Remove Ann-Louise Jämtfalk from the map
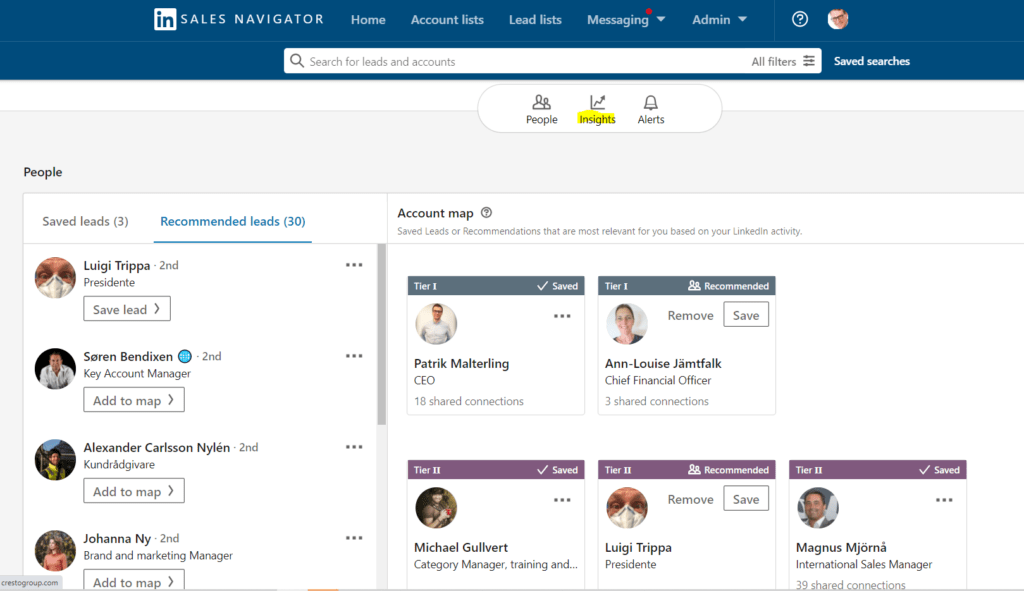Screen dimensions: 1024x591 (690, 315)
